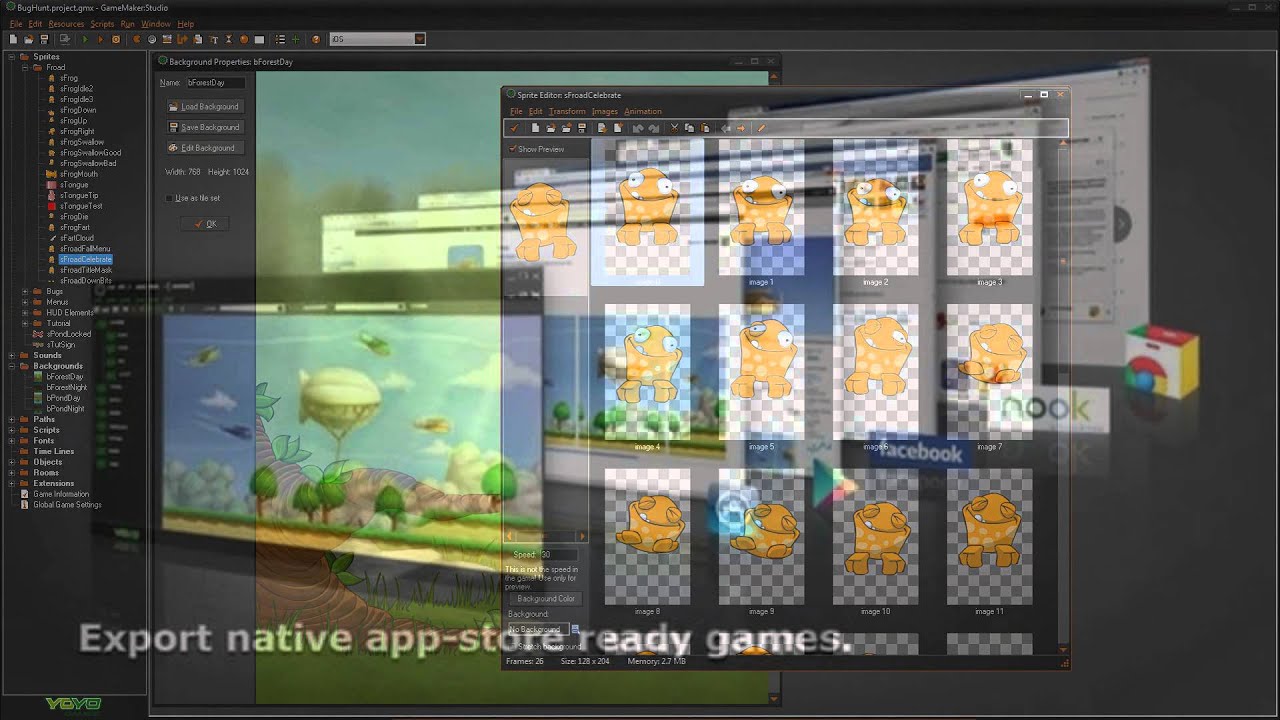Open the Images menu in Sprite Editor

pyautogui.click(x=605, y=111)
